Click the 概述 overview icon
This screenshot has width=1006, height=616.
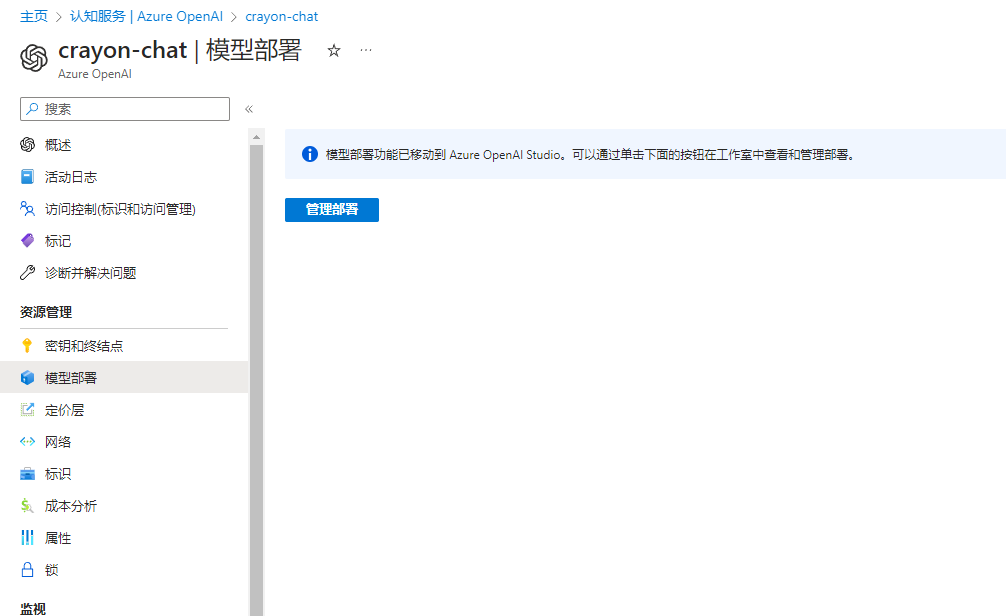(28, 145)
